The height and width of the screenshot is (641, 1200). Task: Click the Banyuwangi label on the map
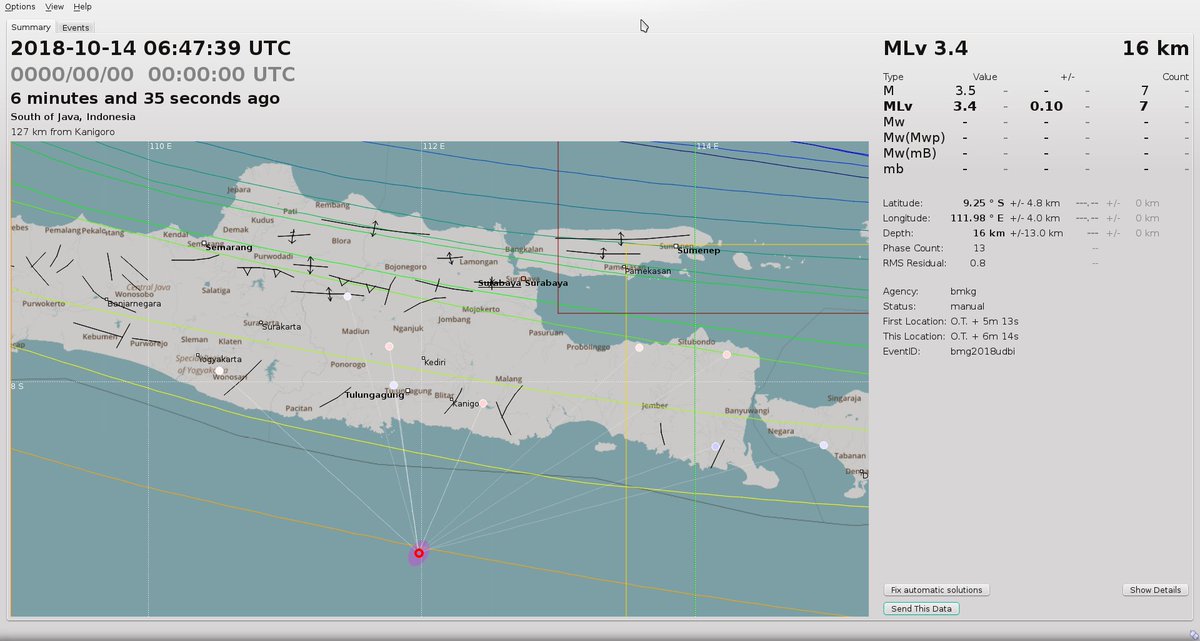(x=745, y=410)
